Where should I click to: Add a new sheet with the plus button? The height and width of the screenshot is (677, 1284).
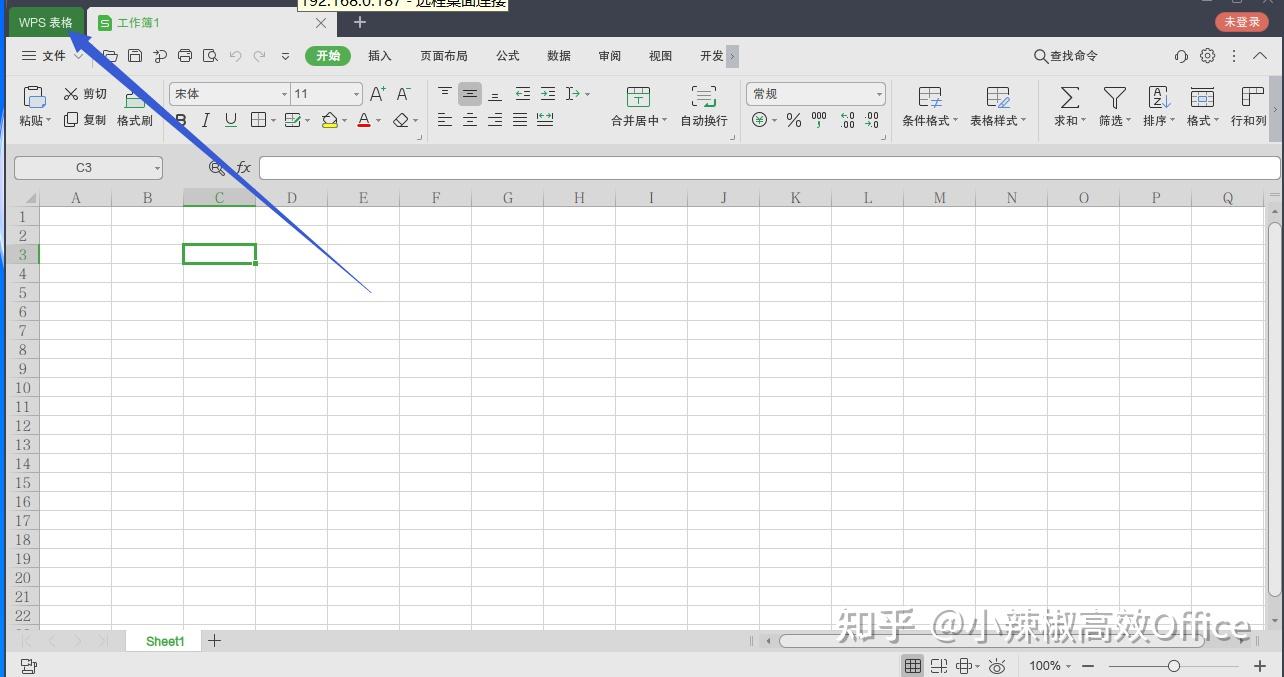pos(214,640)
